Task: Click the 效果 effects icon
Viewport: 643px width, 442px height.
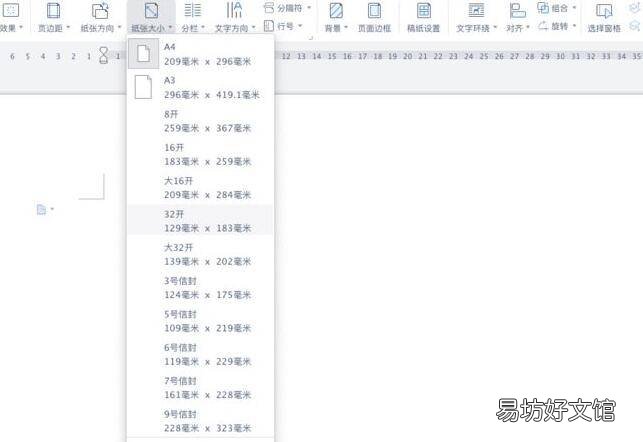Action: 11,11
